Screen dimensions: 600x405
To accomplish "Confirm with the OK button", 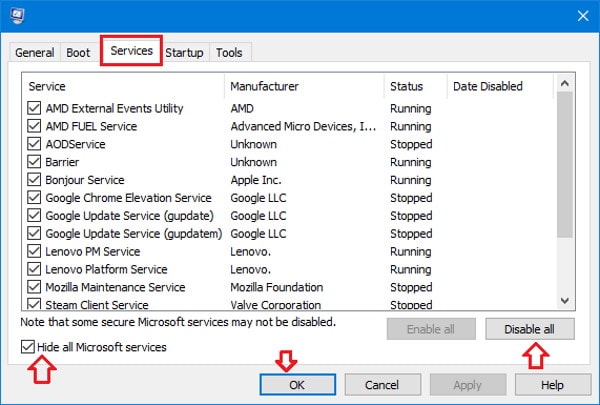I will (297, 385).
